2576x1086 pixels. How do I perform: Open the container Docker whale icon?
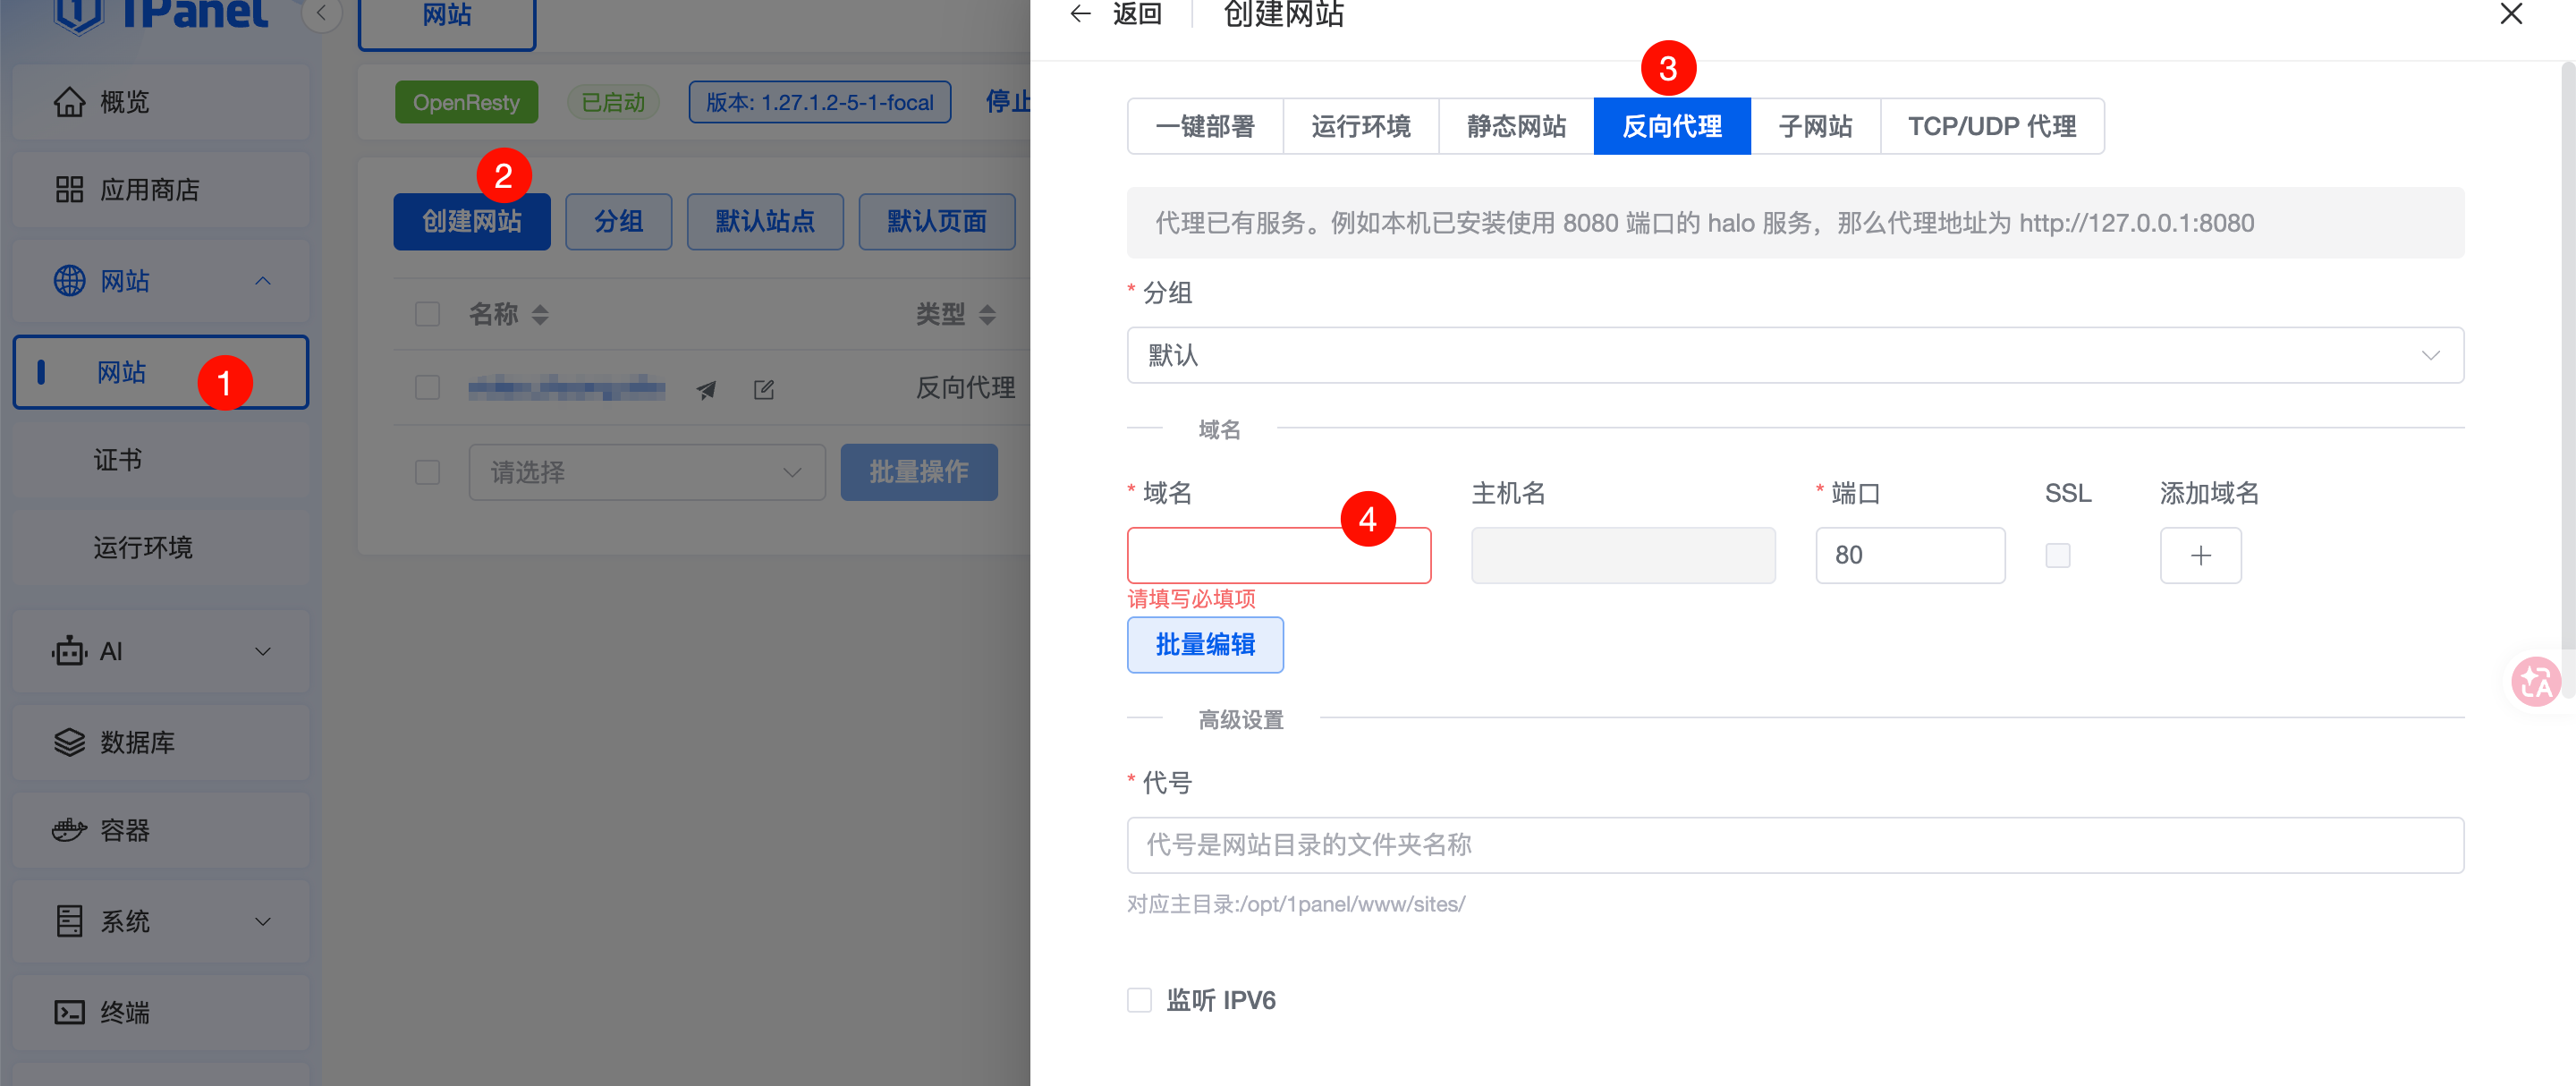tap(69, 830)
